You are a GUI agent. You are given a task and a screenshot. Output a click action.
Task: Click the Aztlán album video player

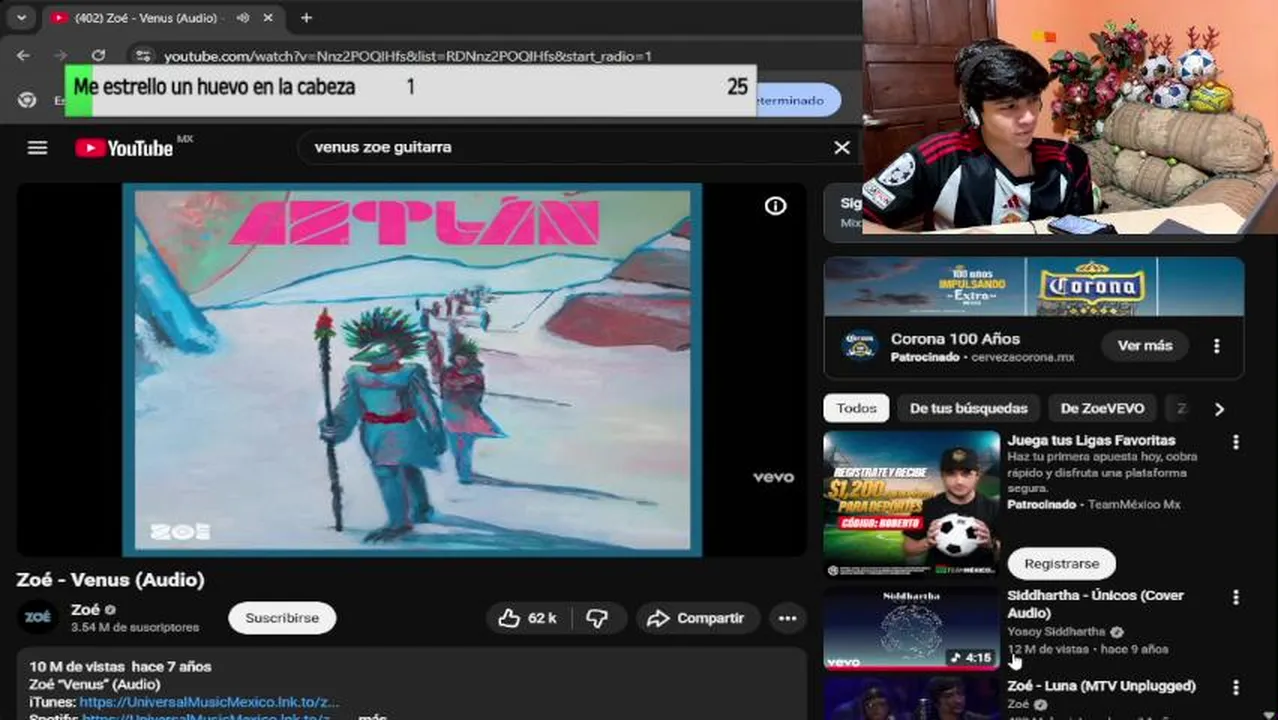pos(412,369)
